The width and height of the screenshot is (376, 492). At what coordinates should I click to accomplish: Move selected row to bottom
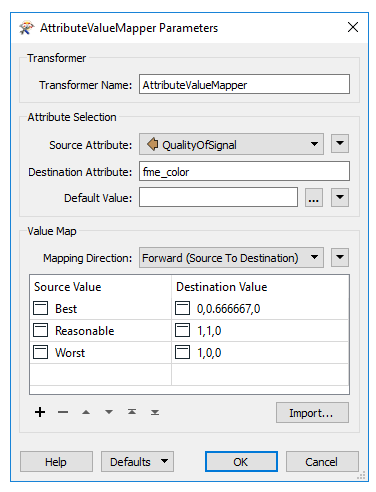155,412
